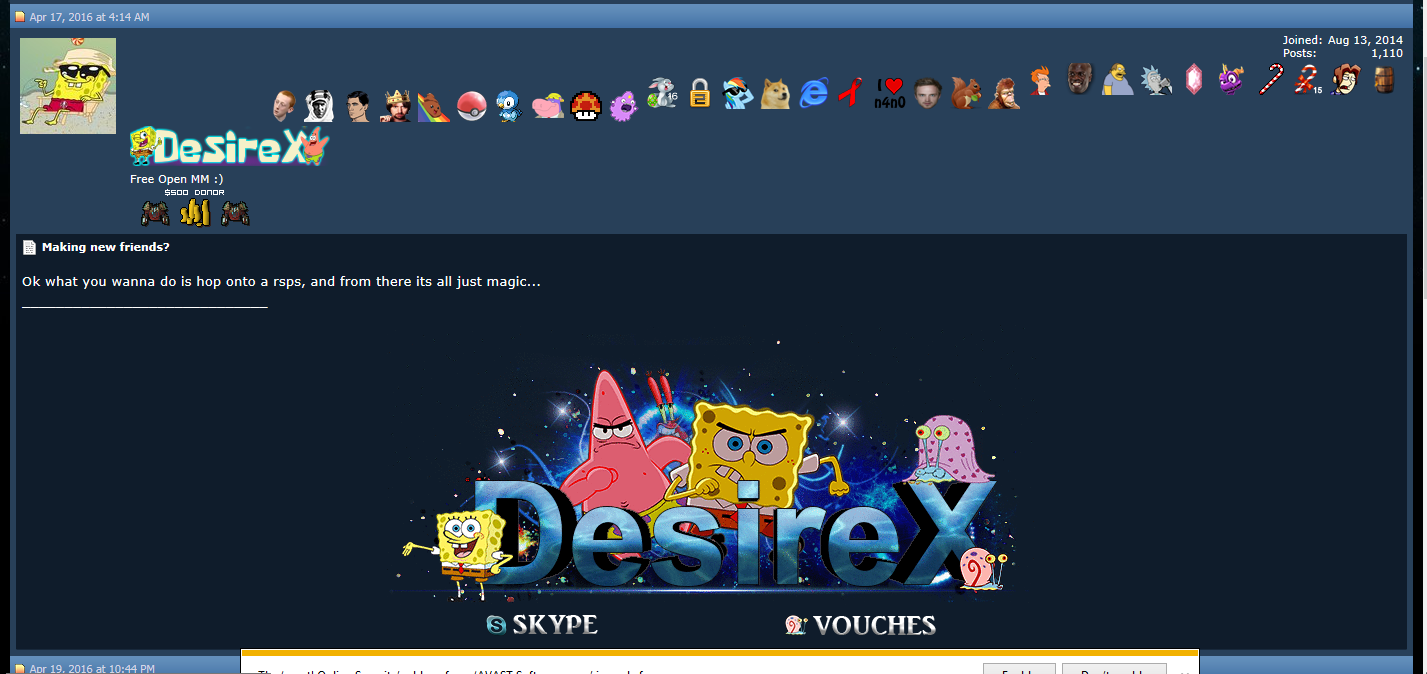Click the pink crystal gem award
Viewport: 1427px width, 674px height.
click(1193, 79)
